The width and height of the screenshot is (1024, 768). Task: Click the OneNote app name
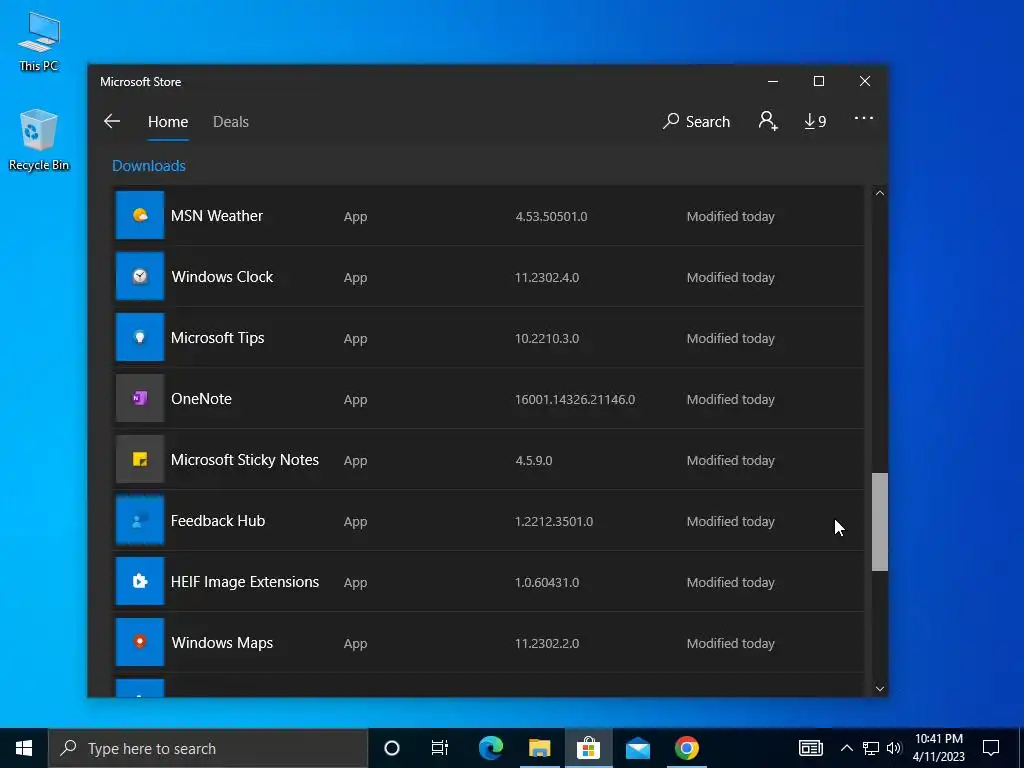(201, 398)
